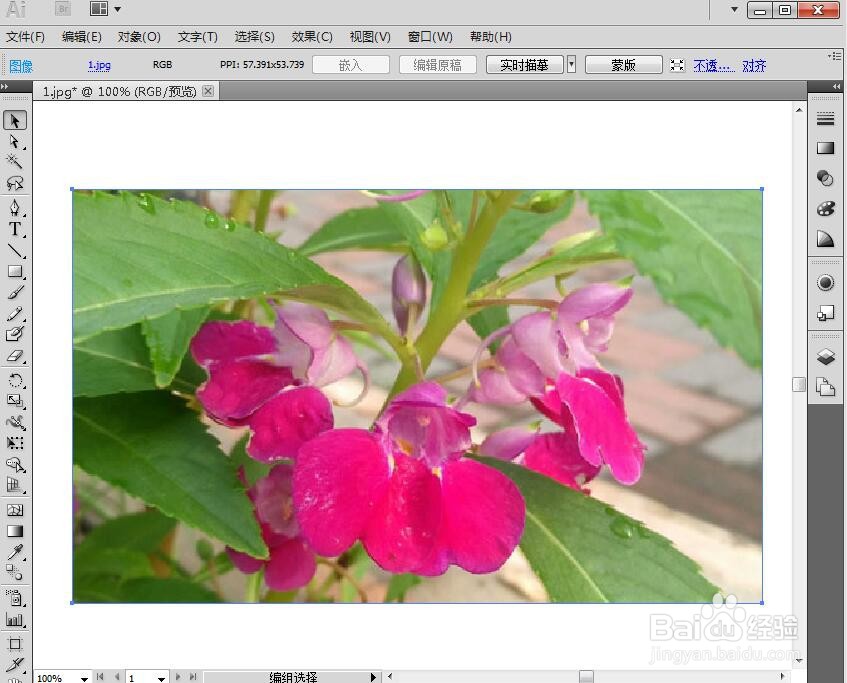Viewport: 847px width, 683px height.
Task: Select the Warp tool
Action: tap(15, 422)
